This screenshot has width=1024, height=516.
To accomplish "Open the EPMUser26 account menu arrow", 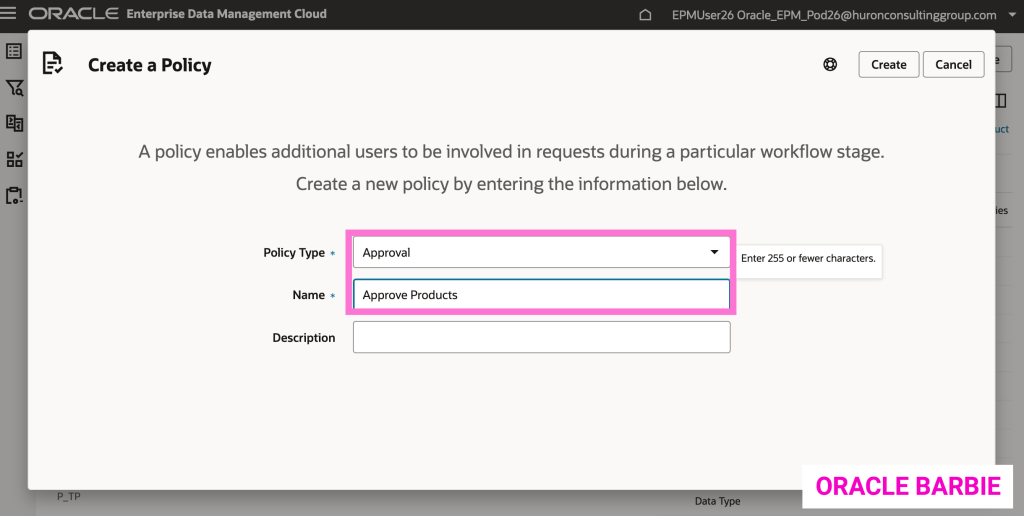I will coord(1012,15).
